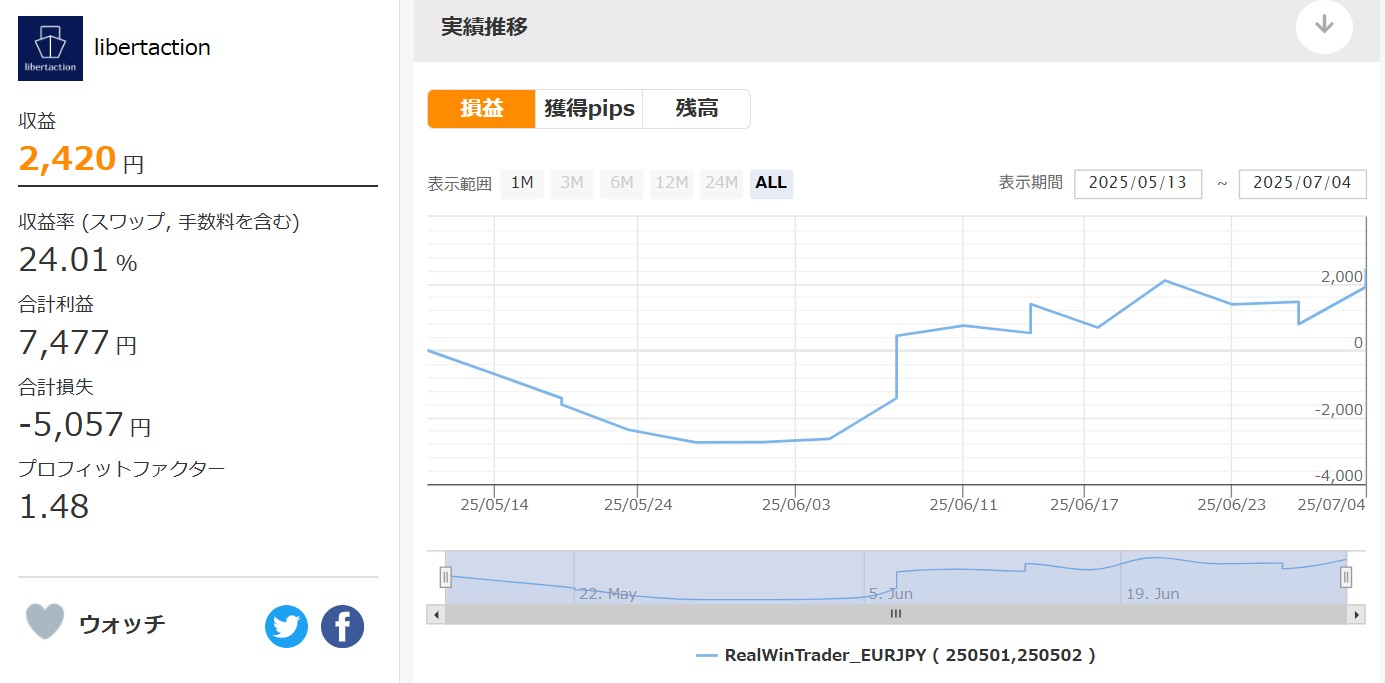Click the 1.48 profit factor value
The image size is (1385, 683).
54,506
